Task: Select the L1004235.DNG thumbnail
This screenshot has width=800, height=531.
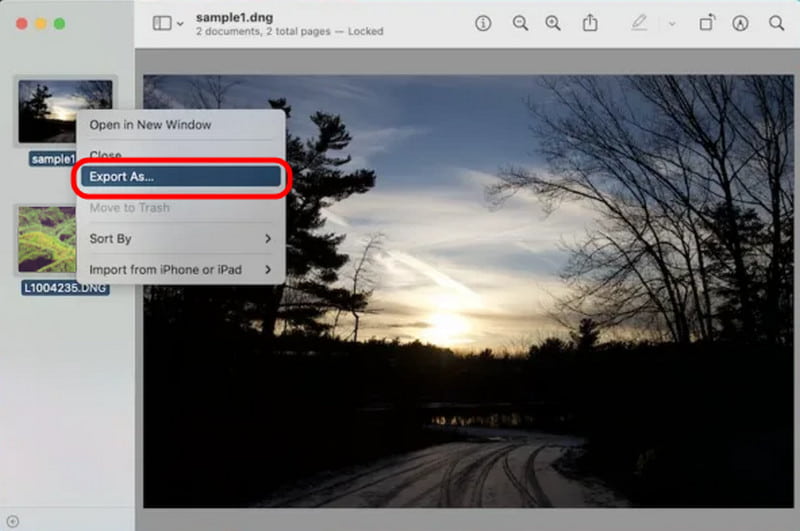Action: point(47,240)
